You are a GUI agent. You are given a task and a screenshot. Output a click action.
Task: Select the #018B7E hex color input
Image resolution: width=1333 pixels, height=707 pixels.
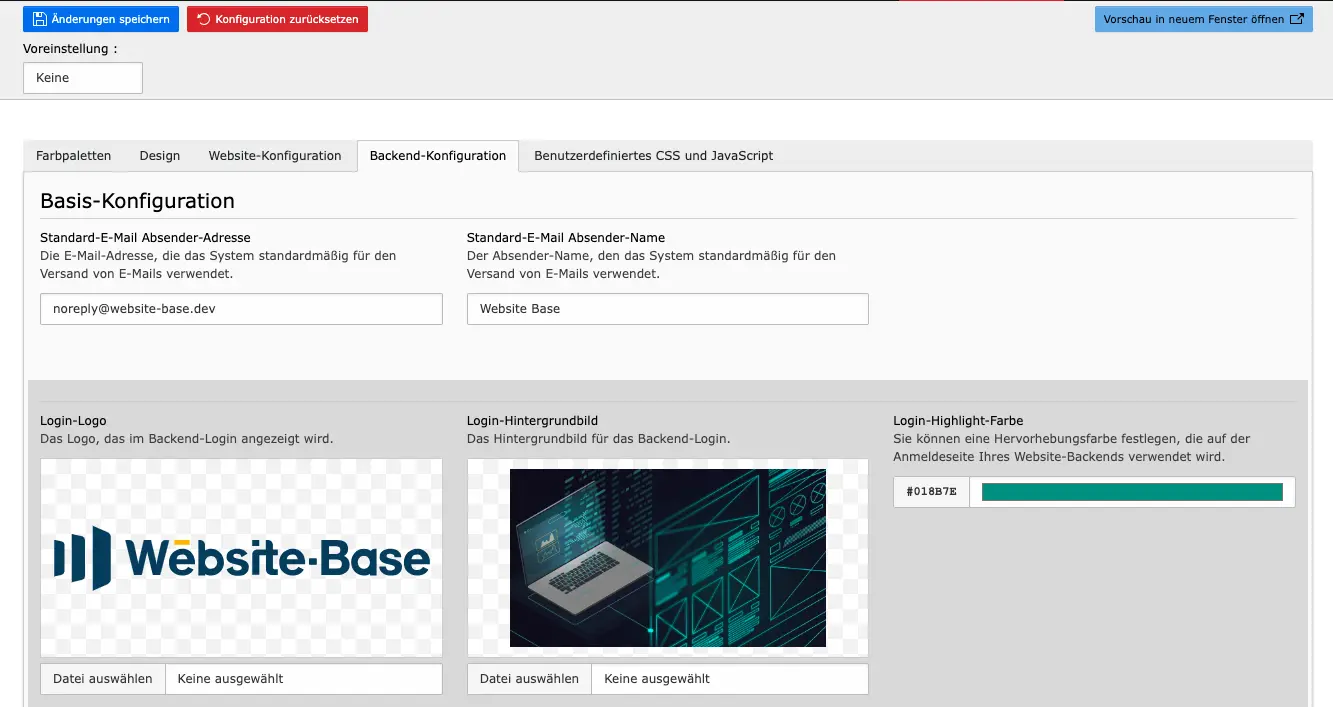[x=931, y=491]
